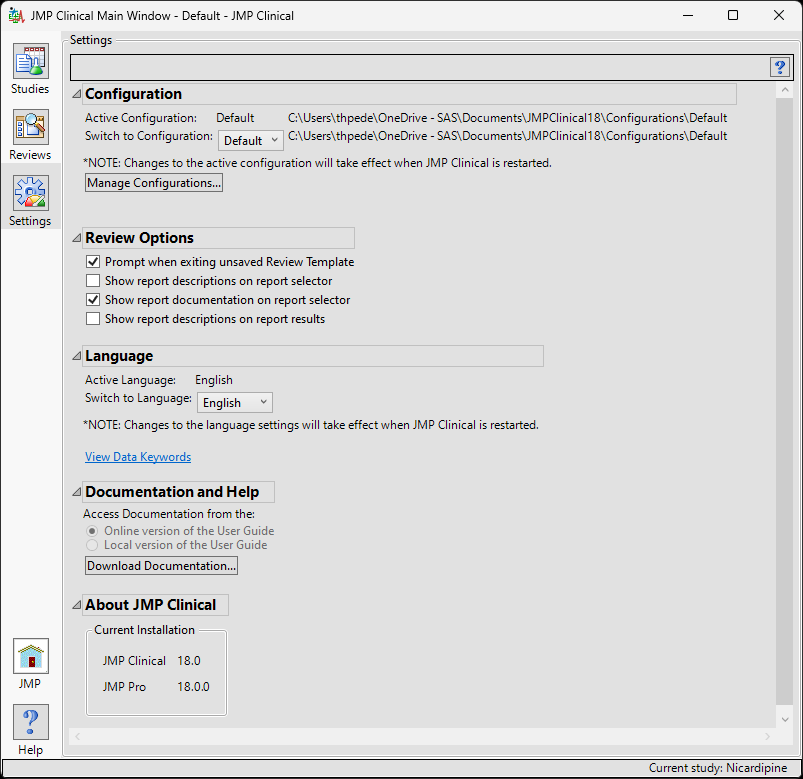Click the JMP Pro 18.0.0 version text

pyautogui.click(x=156, y=687)
